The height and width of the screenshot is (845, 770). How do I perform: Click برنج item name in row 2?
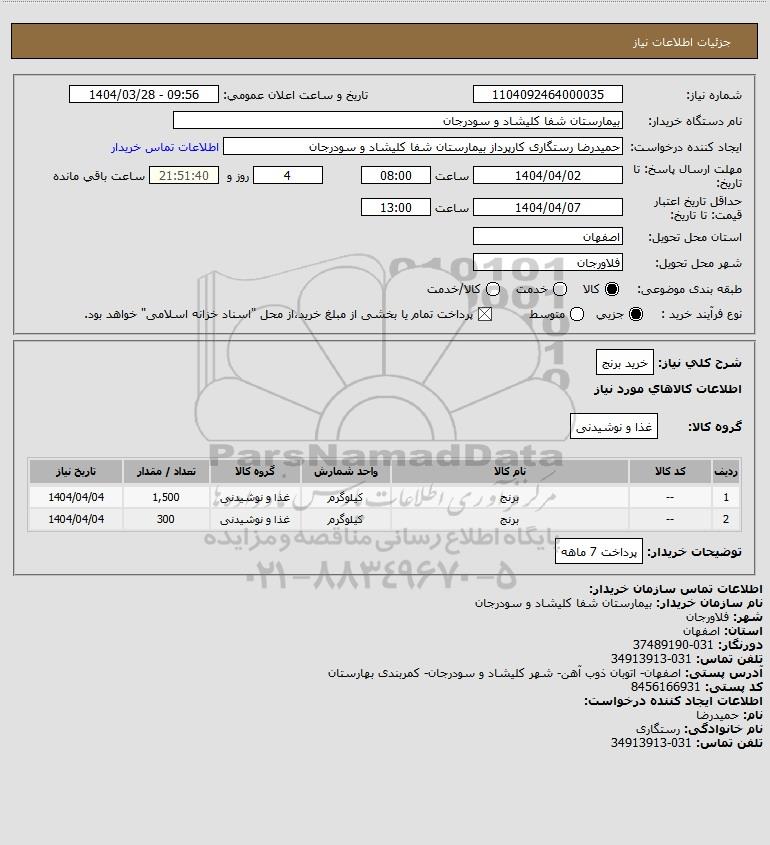pyautogui.click(x=509, y=520)
